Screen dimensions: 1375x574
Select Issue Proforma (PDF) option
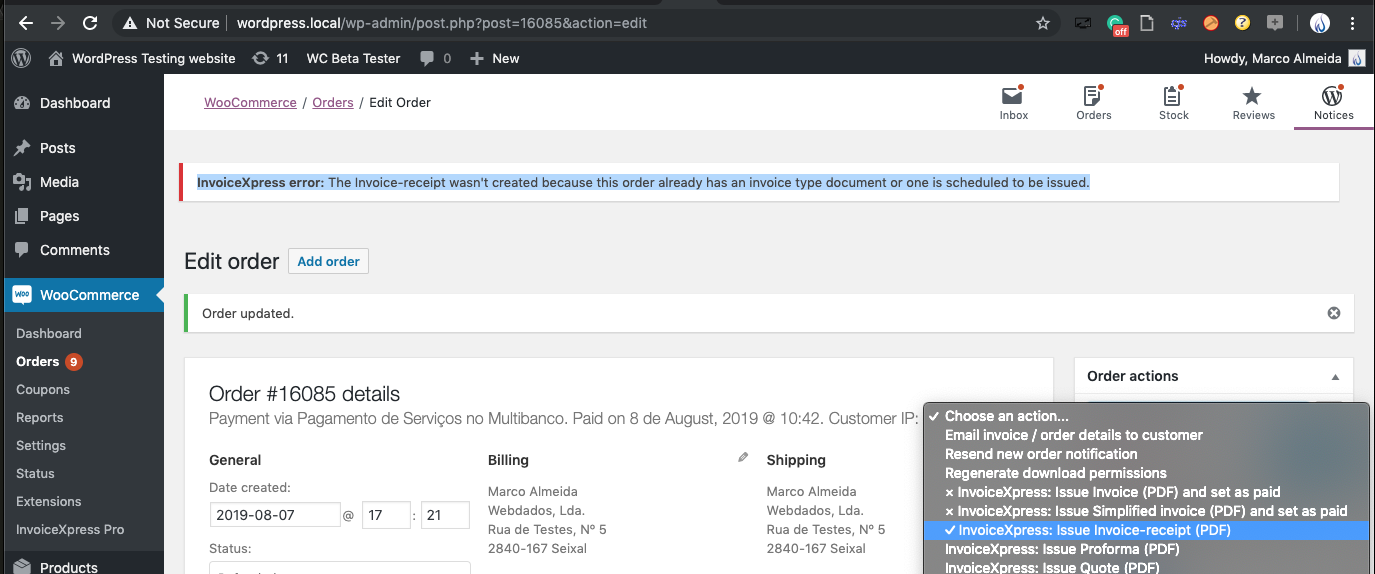click(x=1146, y=549)
